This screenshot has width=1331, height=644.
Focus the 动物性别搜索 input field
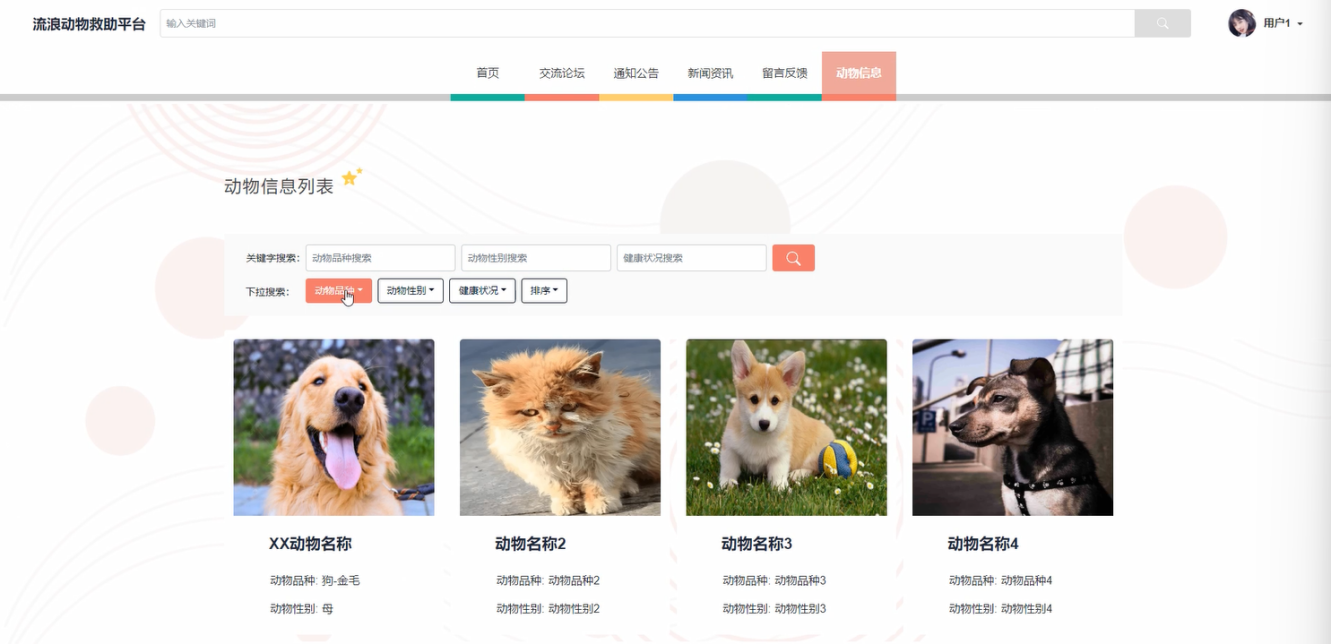(x=536, y=258)
